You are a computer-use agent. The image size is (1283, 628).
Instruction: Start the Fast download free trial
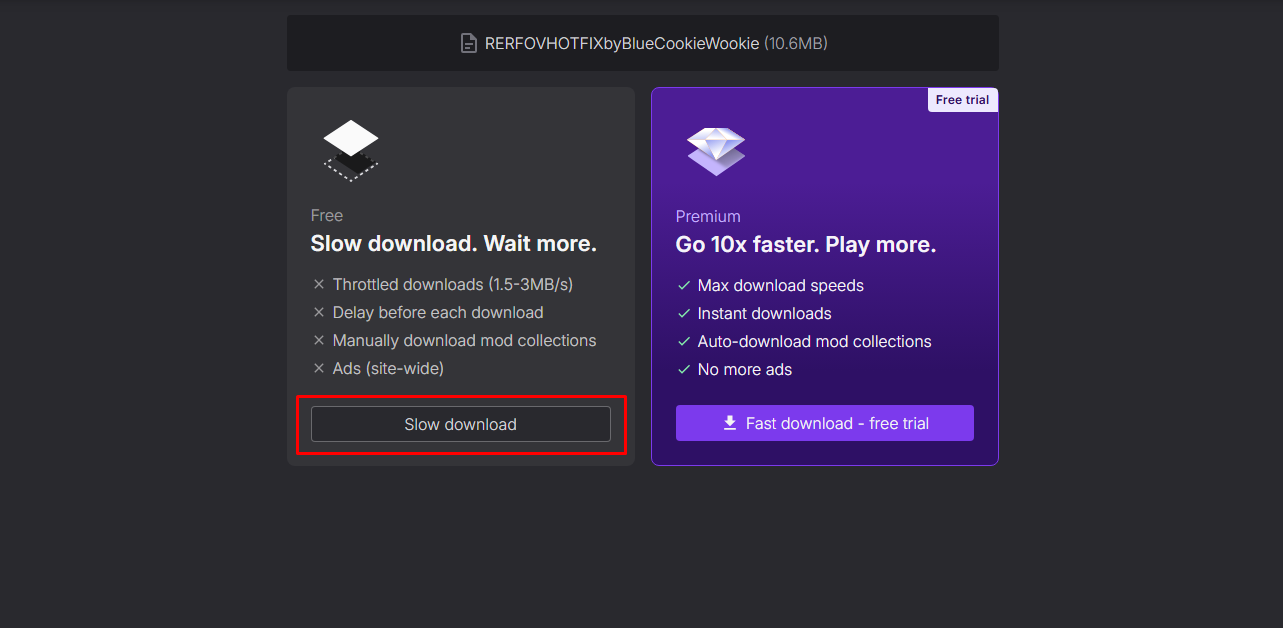[x=824, y=423]
